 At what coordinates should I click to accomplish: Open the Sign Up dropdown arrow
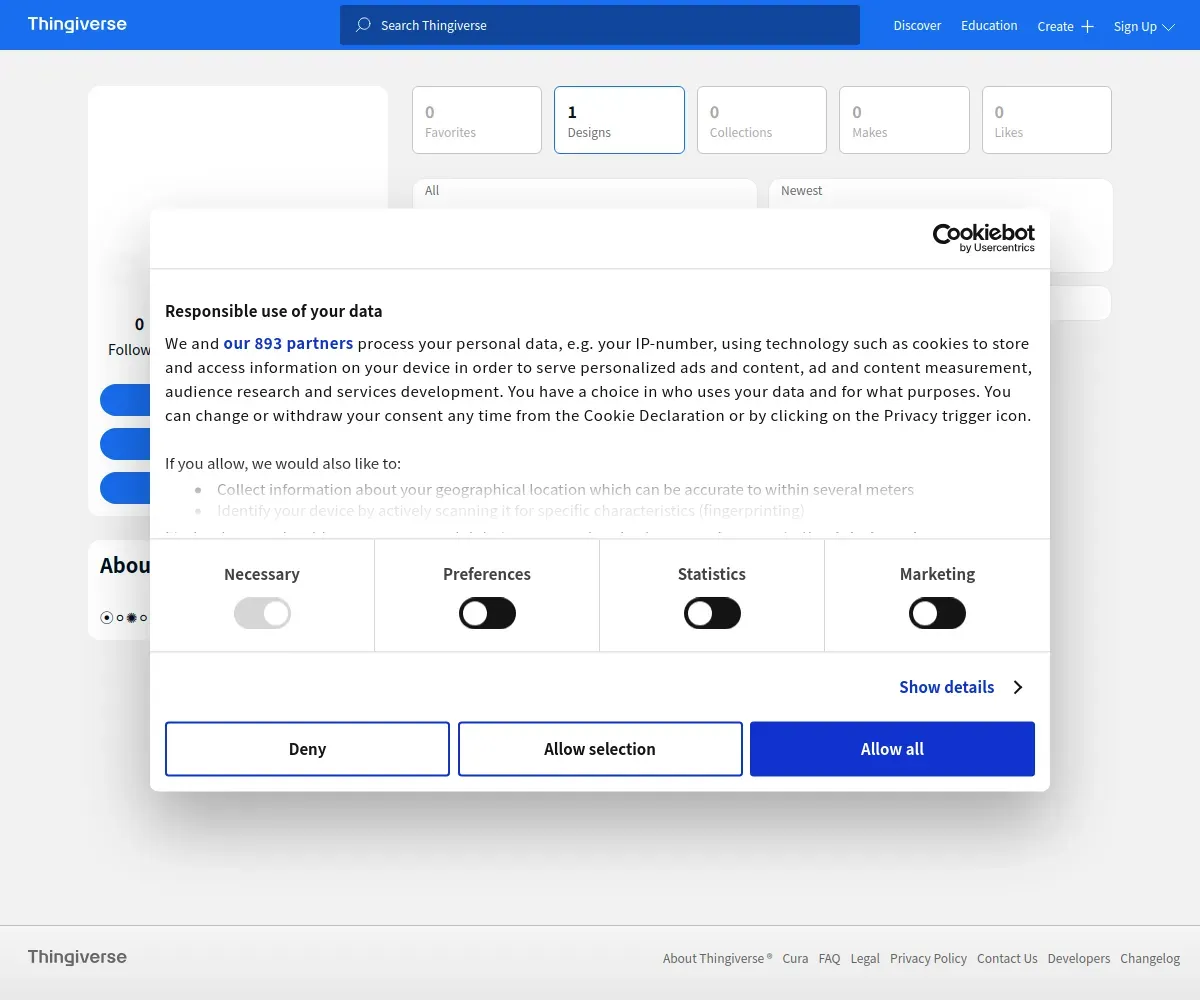click(1168, 27)
